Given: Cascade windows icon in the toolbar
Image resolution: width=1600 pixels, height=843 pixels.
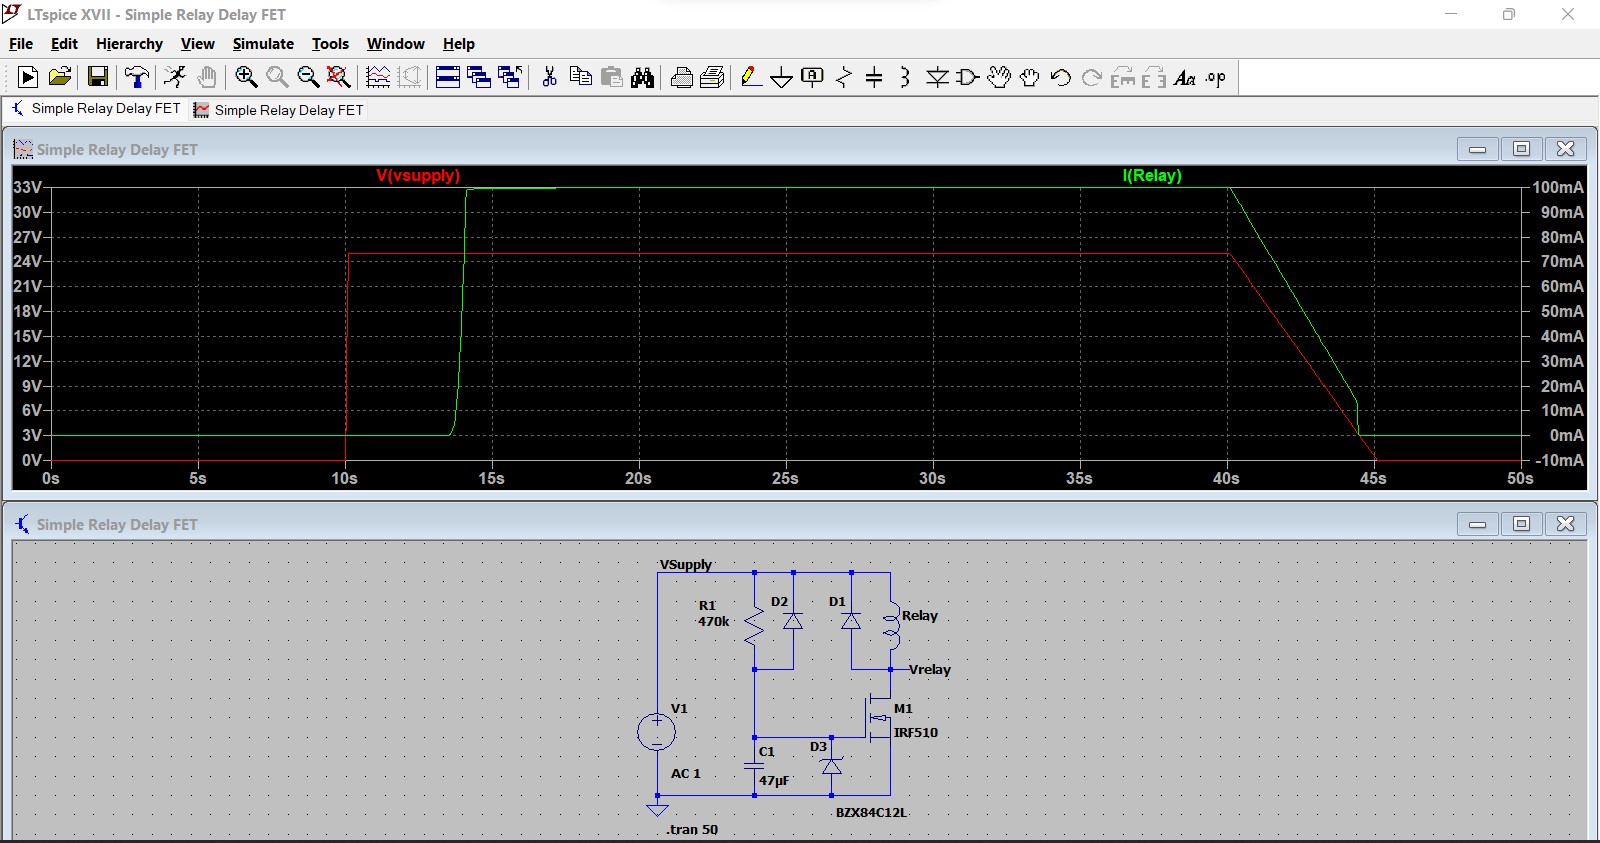Looking at the screenshot, I should pos(479,77).
